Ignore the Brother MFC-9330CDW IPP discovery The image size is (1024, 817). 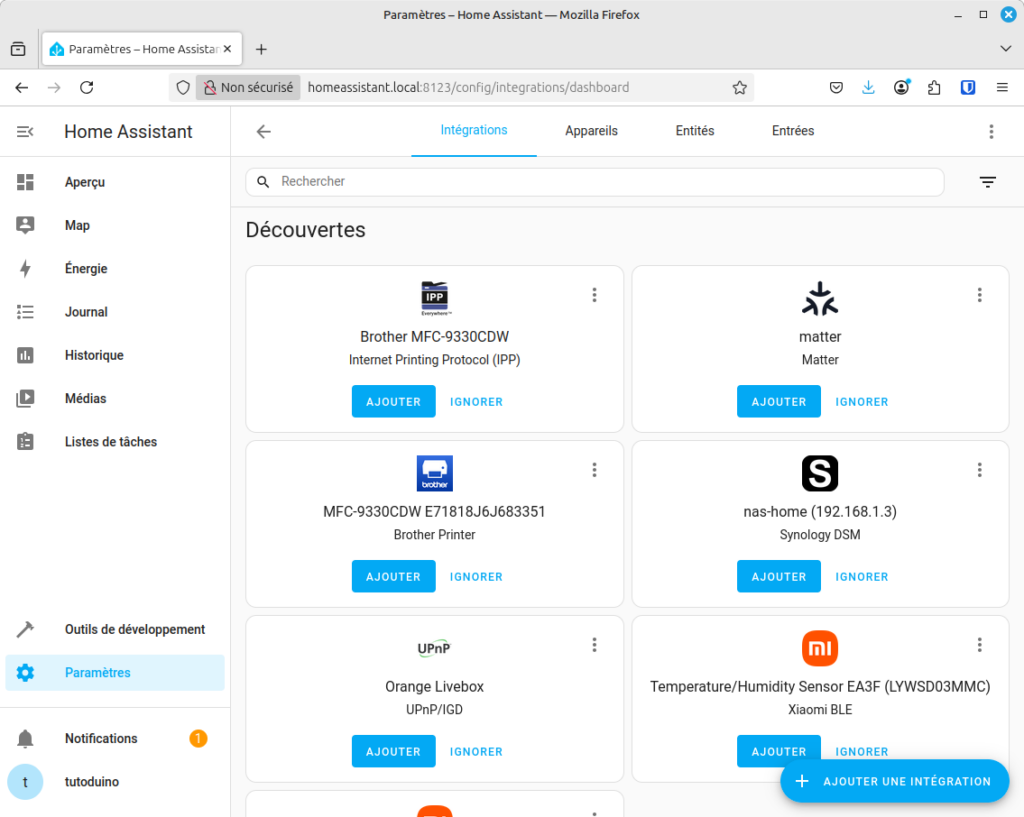476,402
